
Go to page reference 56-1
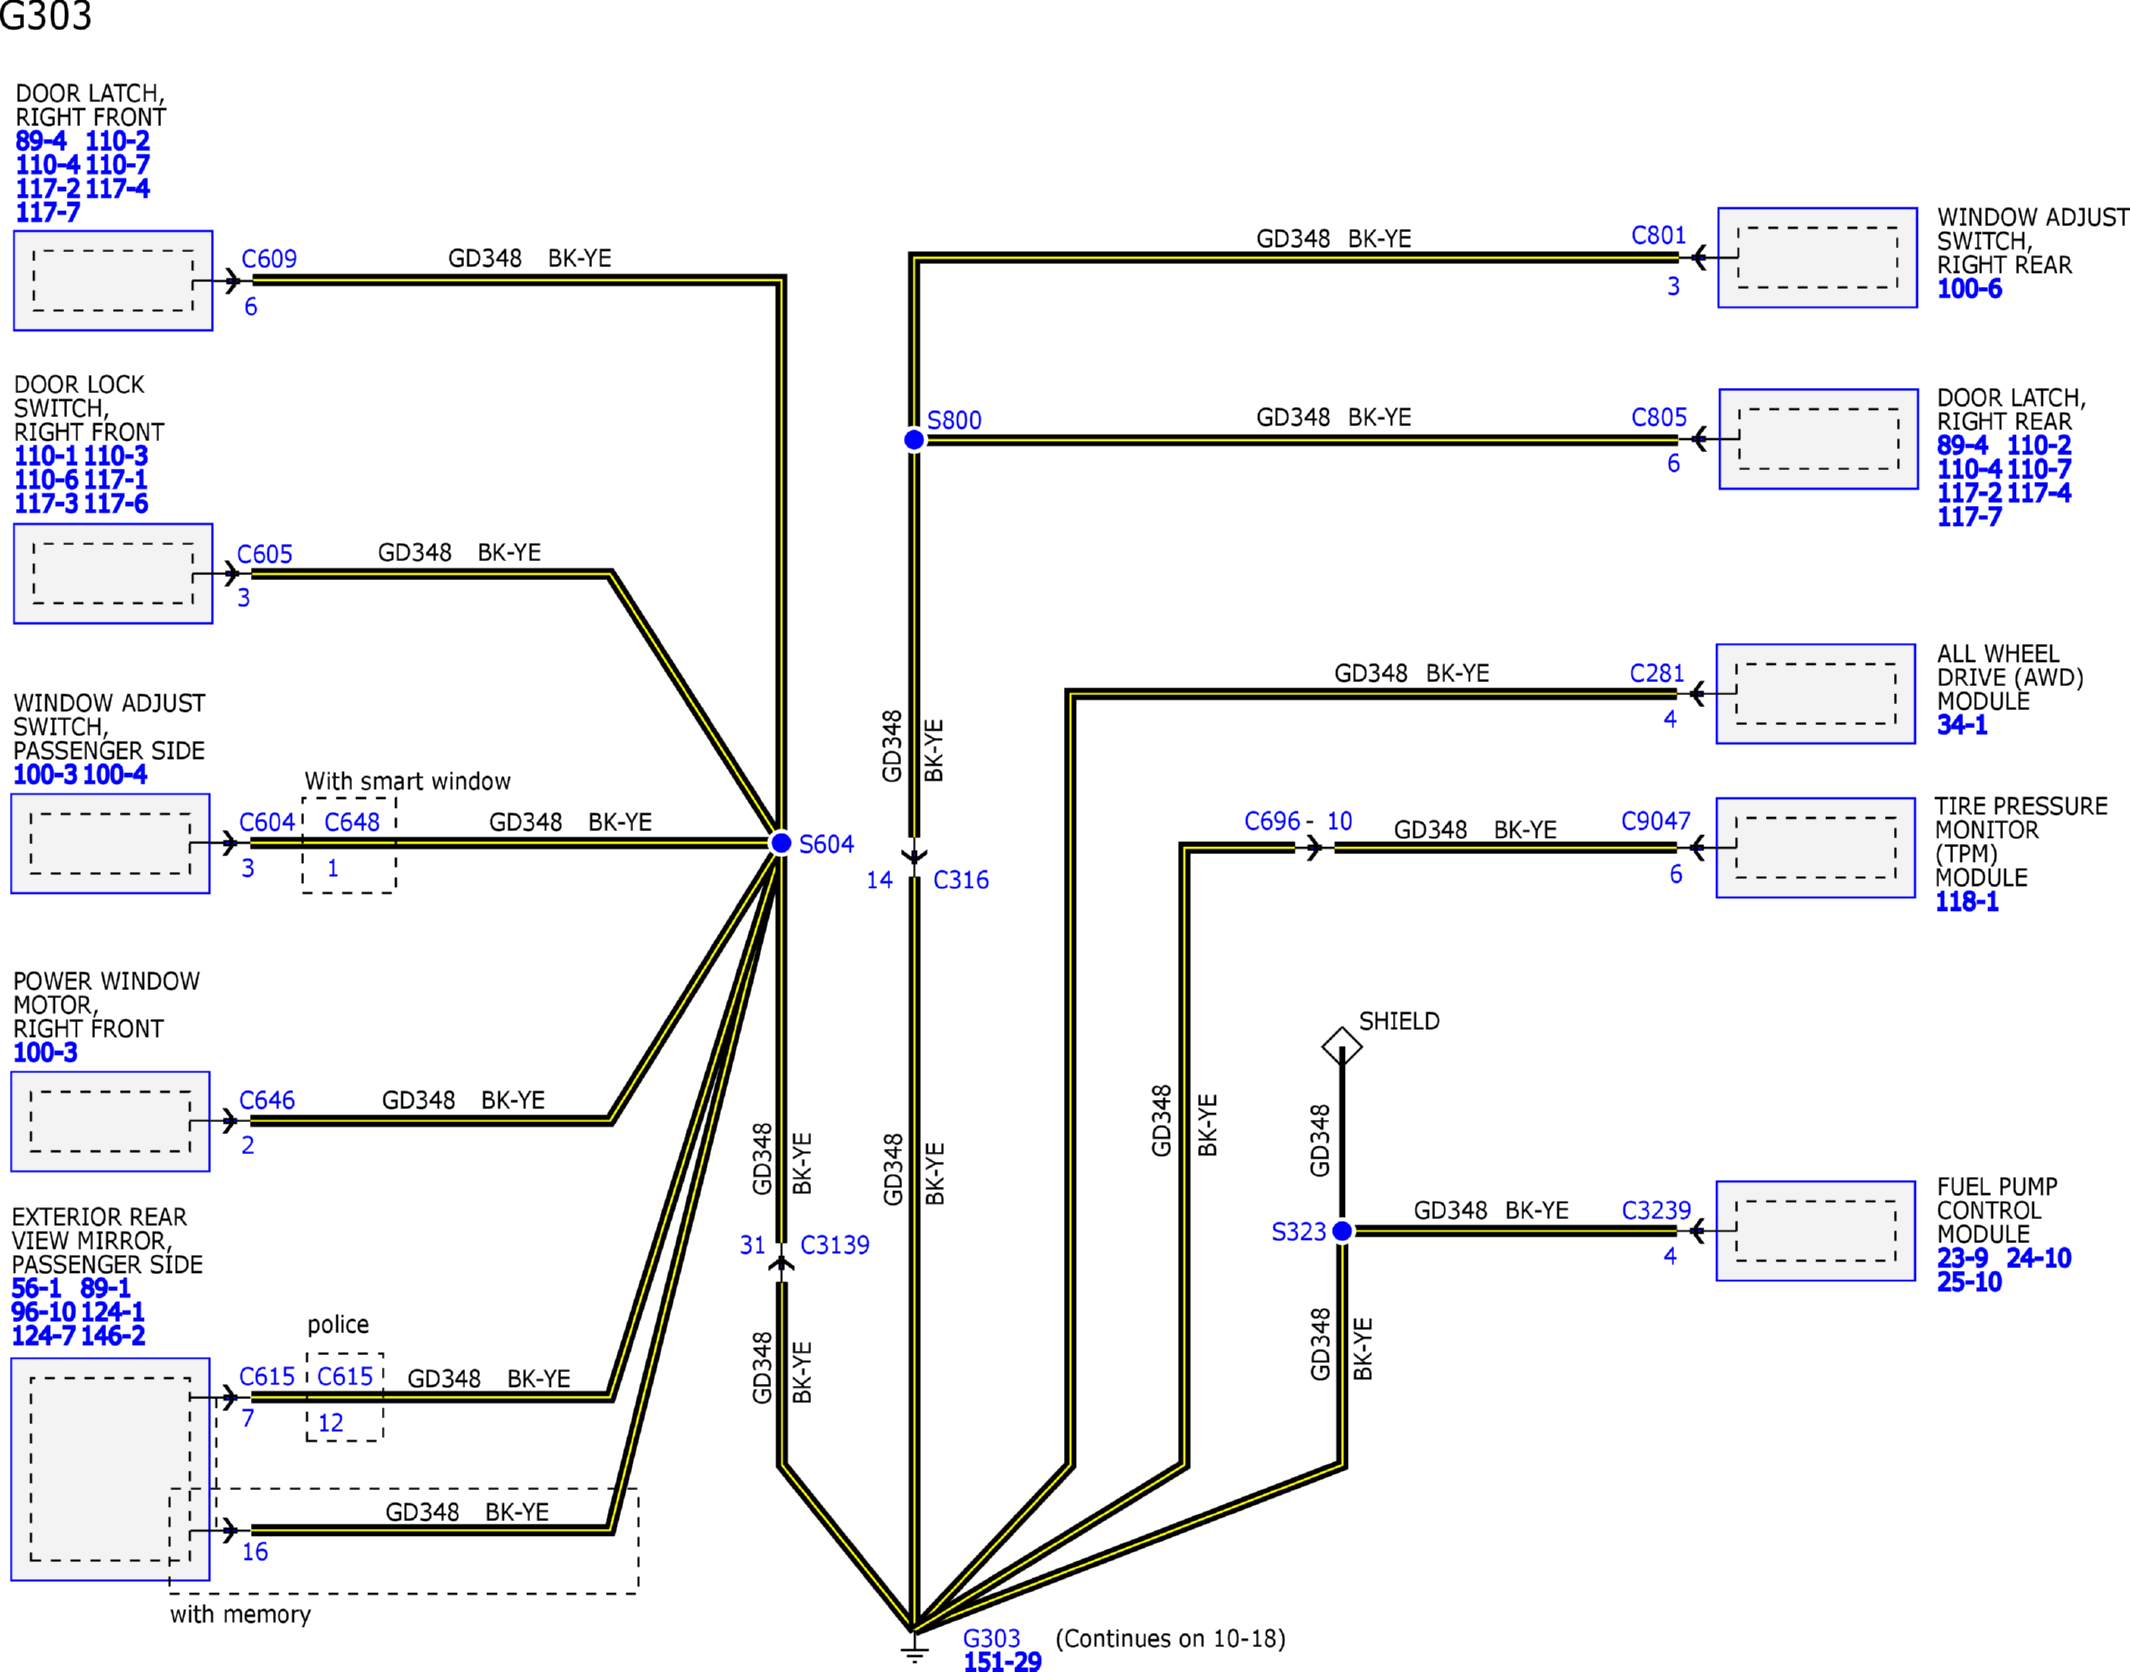pyautogui.click(x=36, y=1288)
